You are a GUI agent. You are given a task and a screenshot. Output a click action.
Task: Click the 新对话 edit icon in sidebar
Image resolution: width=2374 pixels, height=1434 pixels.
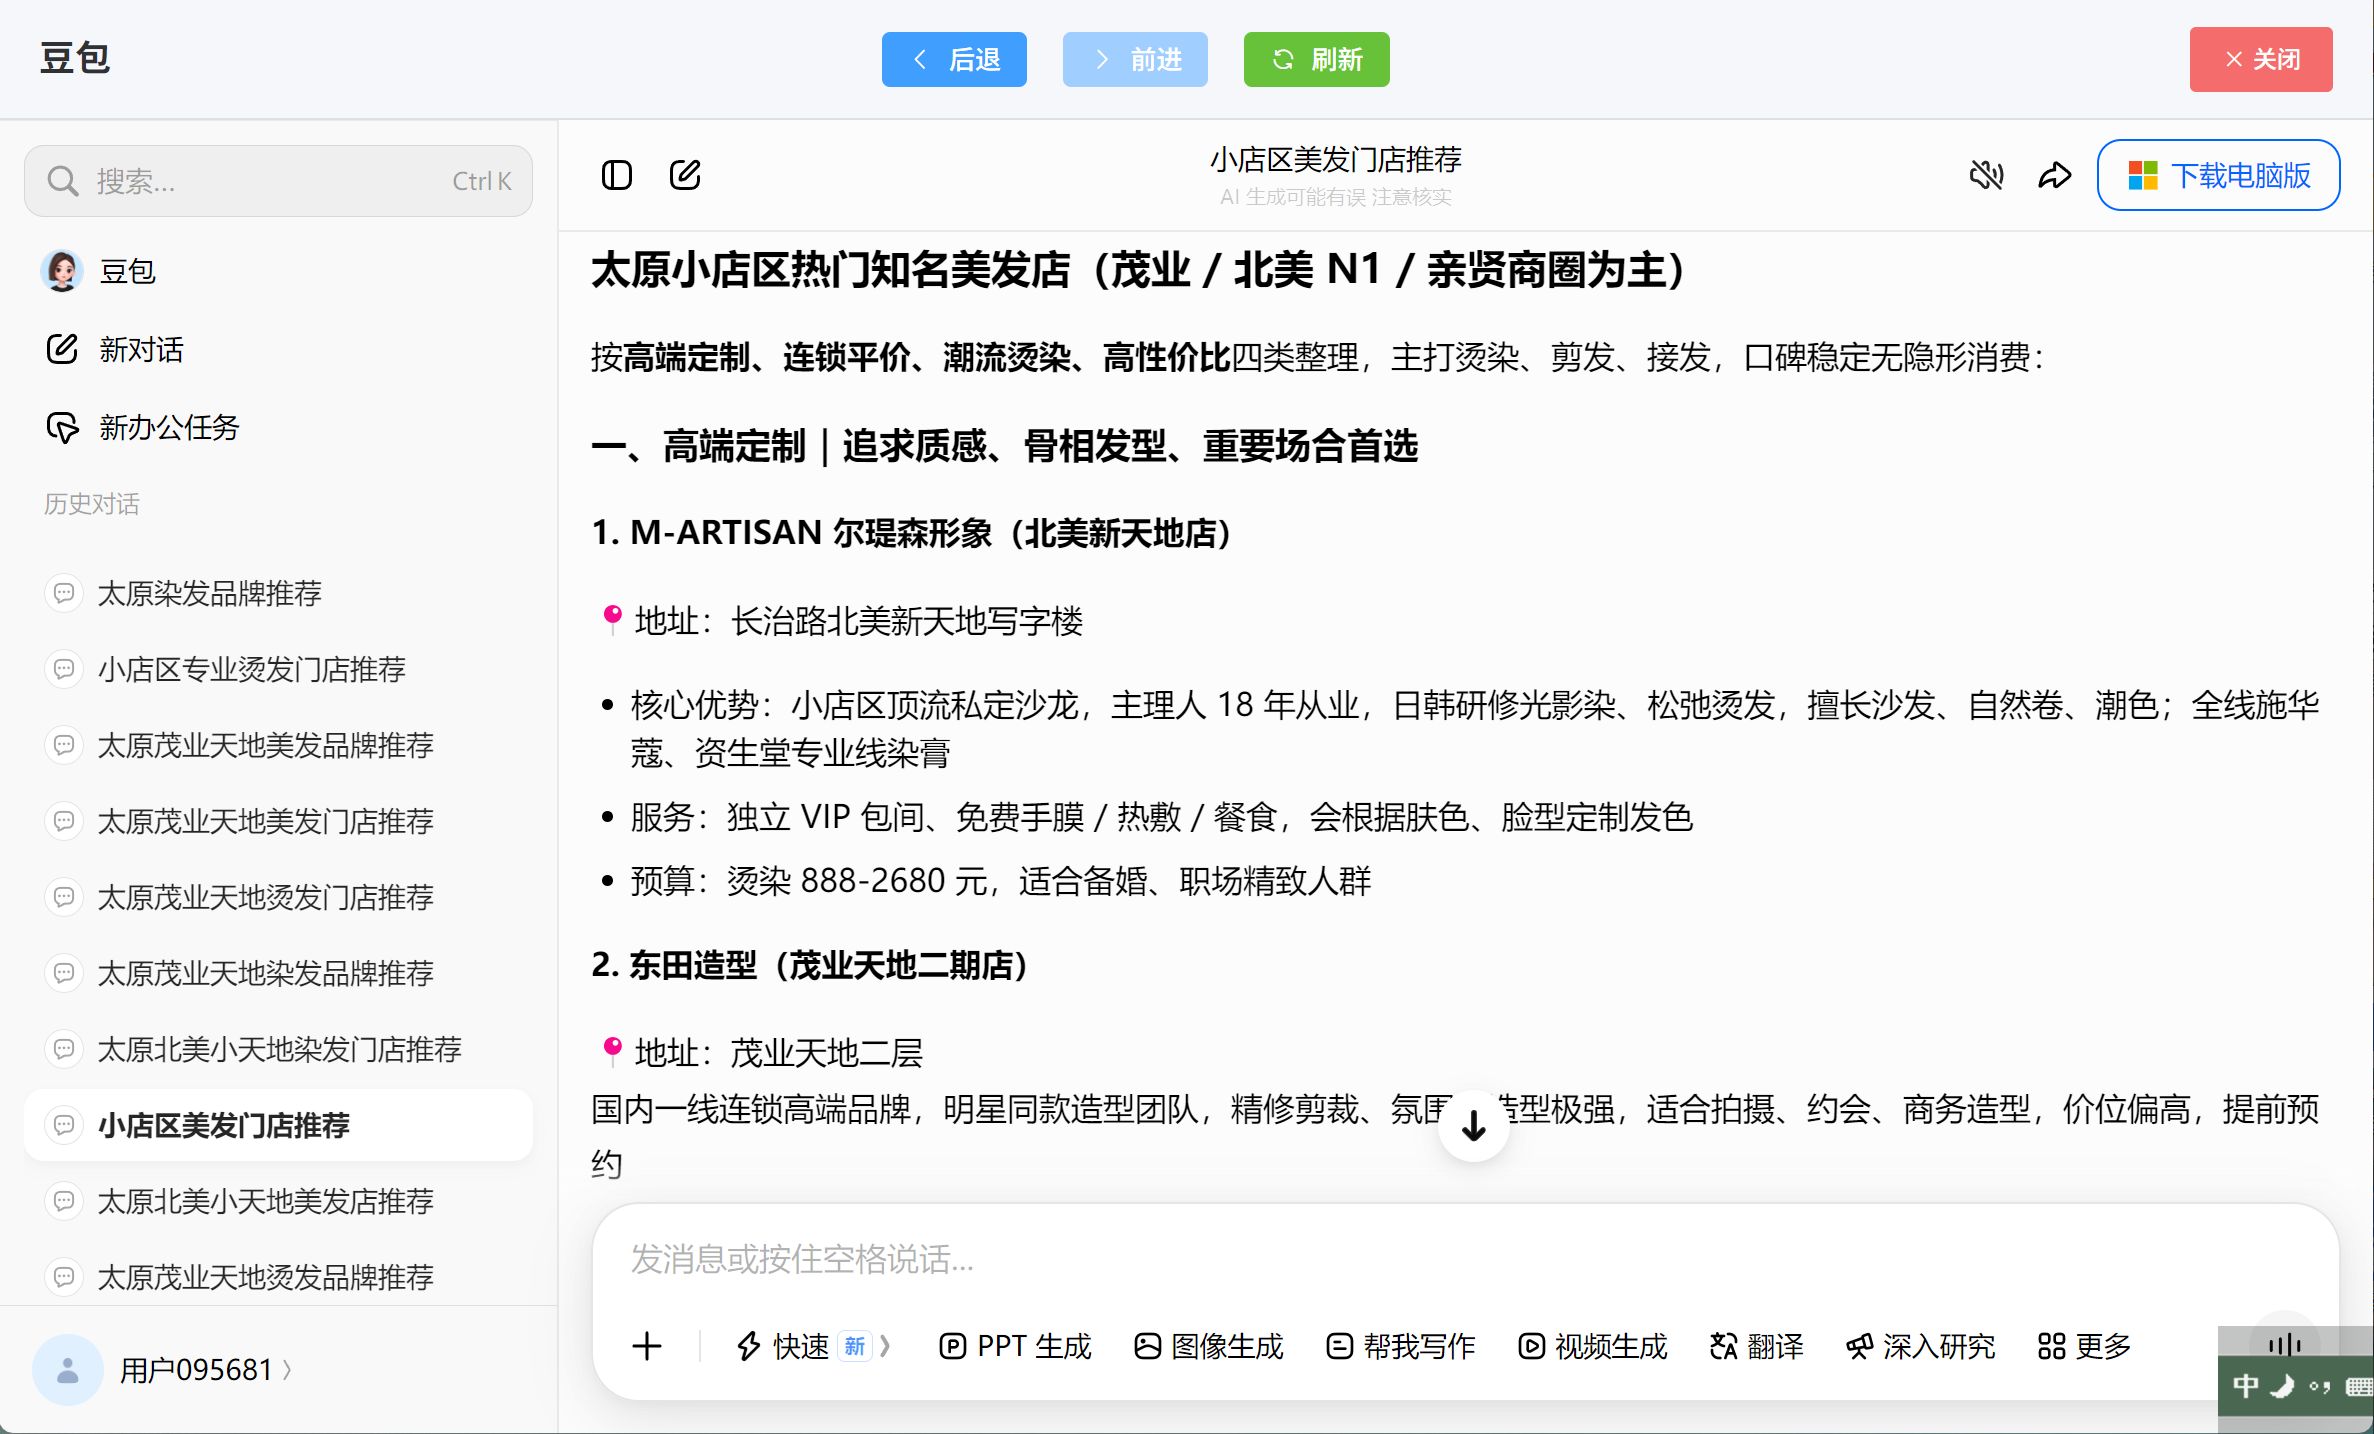coord(62,349)
